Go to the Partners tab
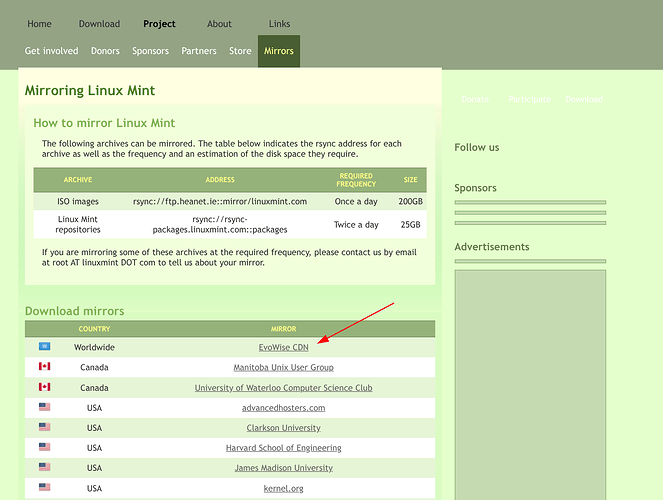 [x=199, y=51]
